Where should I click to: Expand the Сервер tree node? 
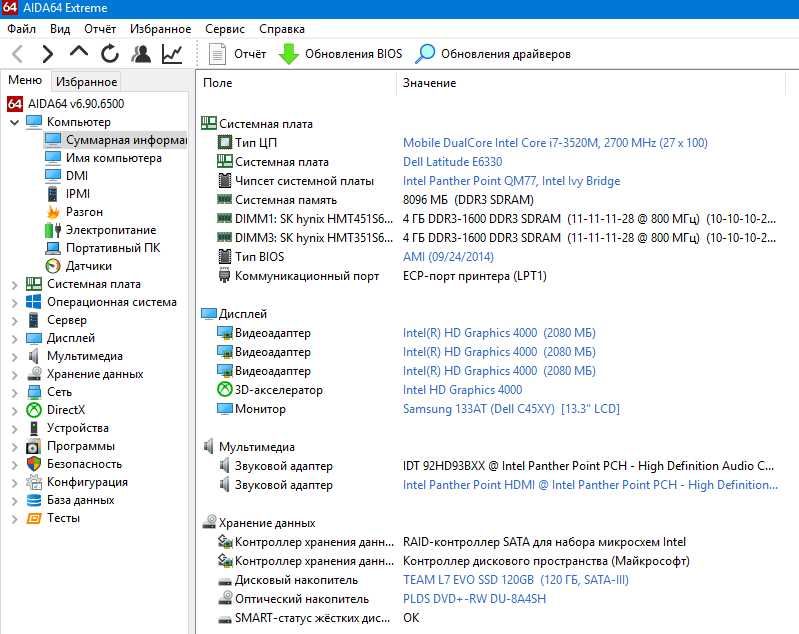[14, 321]
